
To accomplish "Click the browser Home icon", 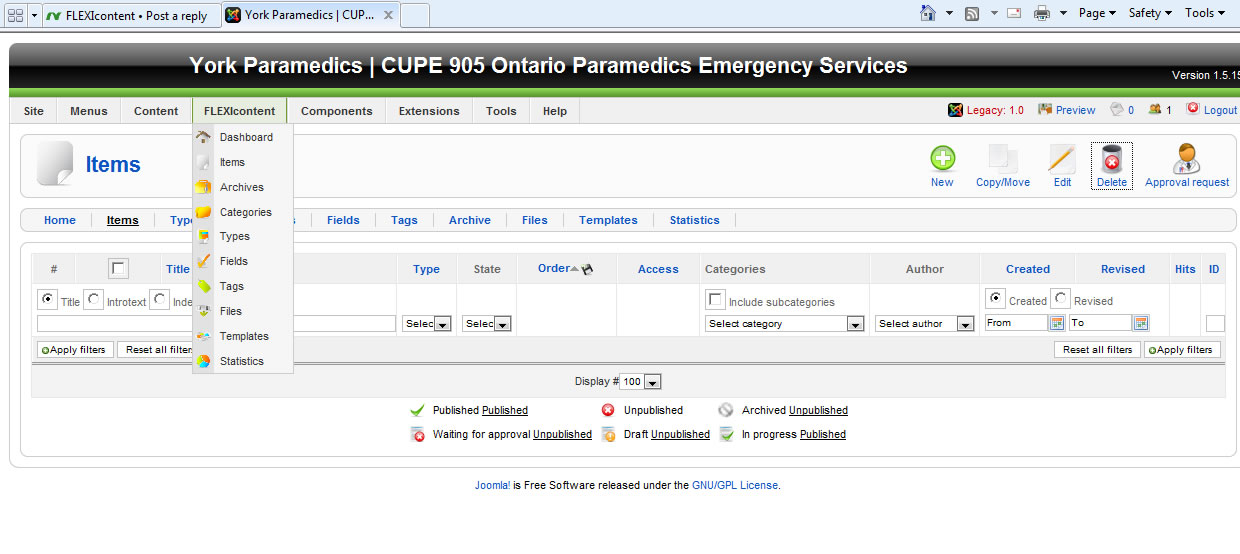I will click(x=928, y=13).
